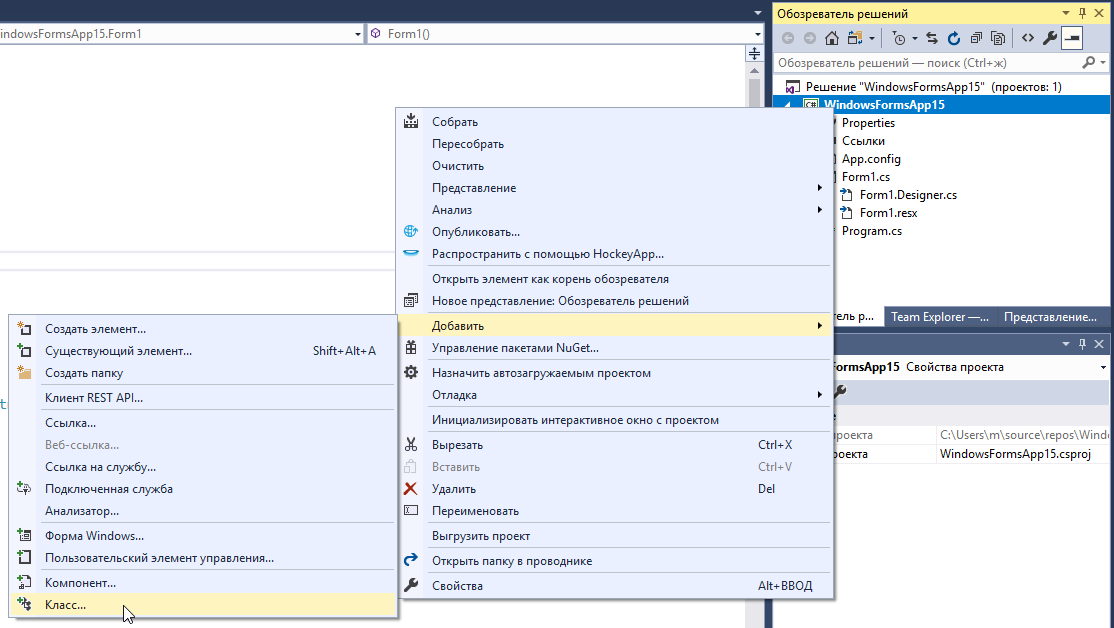The height and width of the screenshot is (628, 1114).
Task: Toggle the Preview Selected Items button
Action: [x=1072, y=39]
